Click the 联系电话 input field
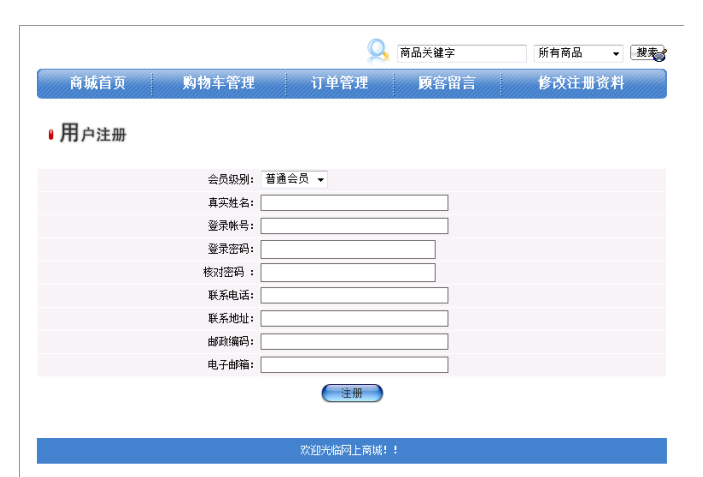Viewport: 703px width, 477px height. point(354,295)
